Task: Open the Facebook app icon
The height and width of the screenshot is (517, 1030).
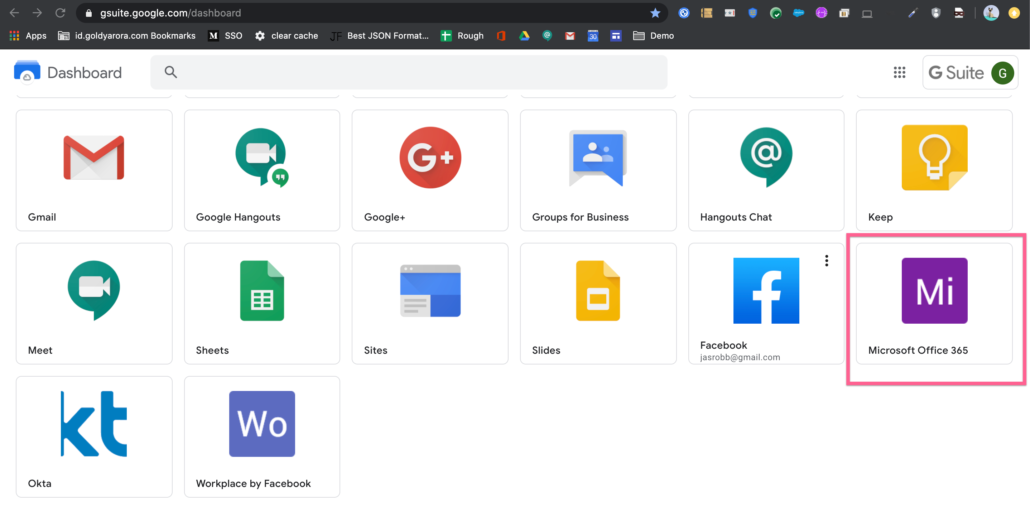Action: coord(766,290)
